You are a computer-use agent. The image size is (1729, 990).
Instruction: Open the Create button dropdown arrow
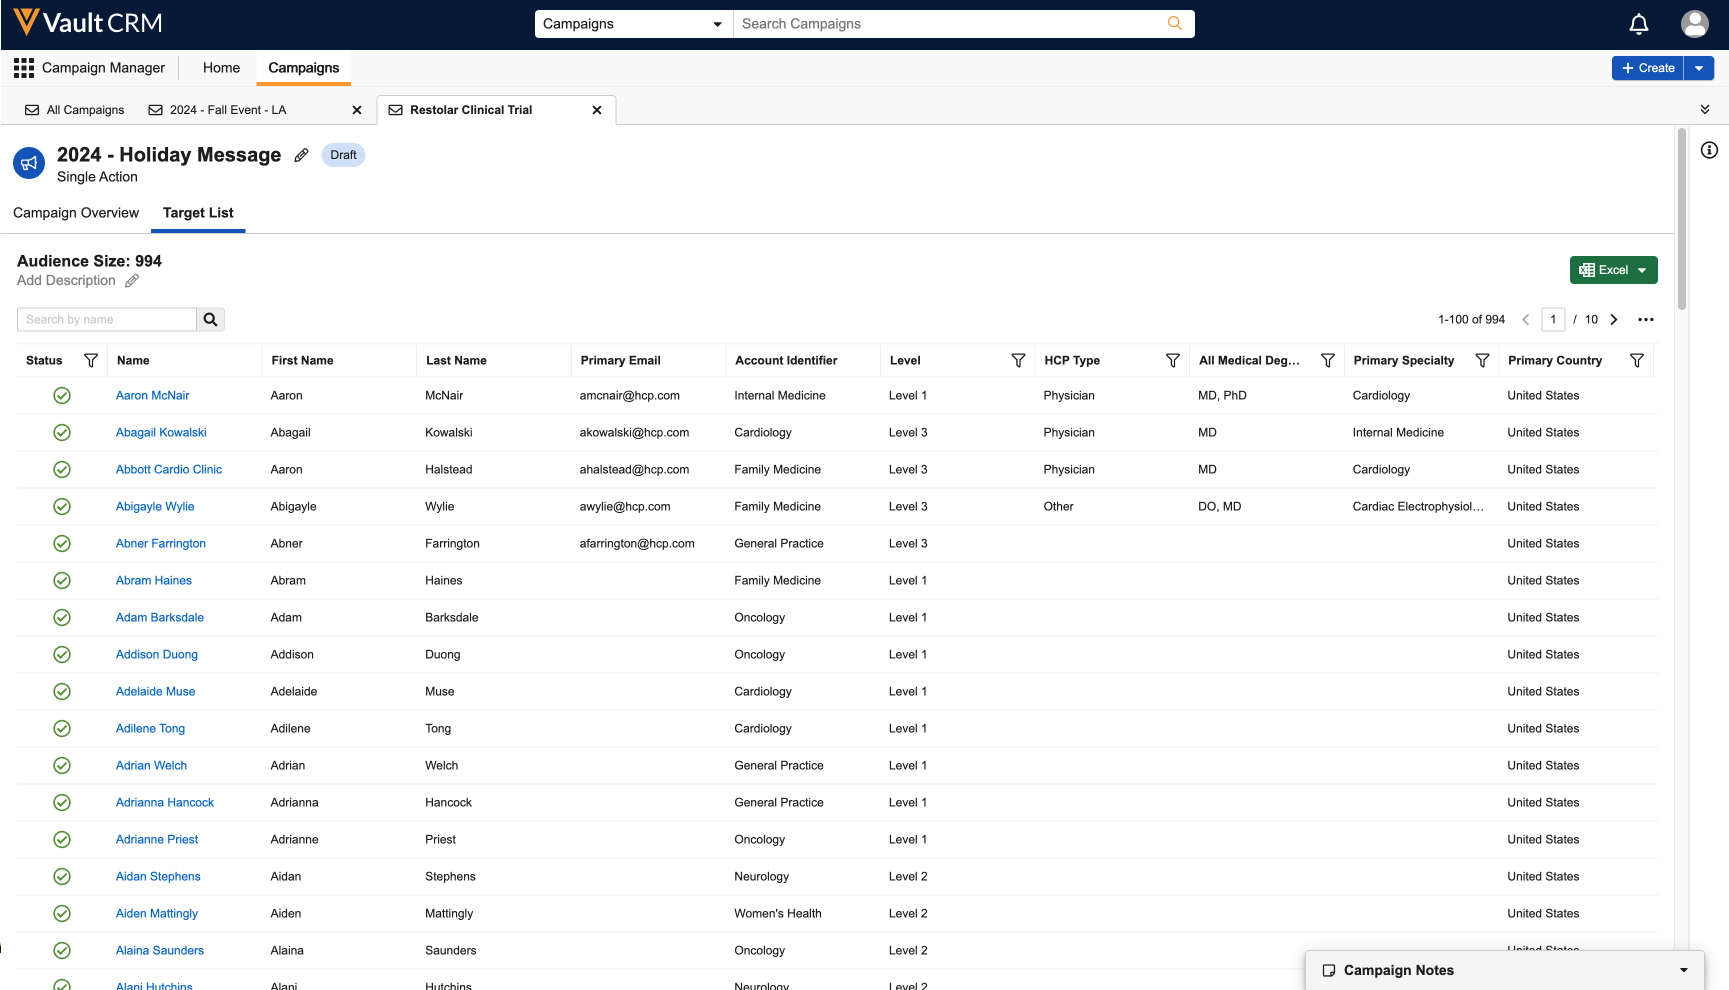[x=1699, y=68]
